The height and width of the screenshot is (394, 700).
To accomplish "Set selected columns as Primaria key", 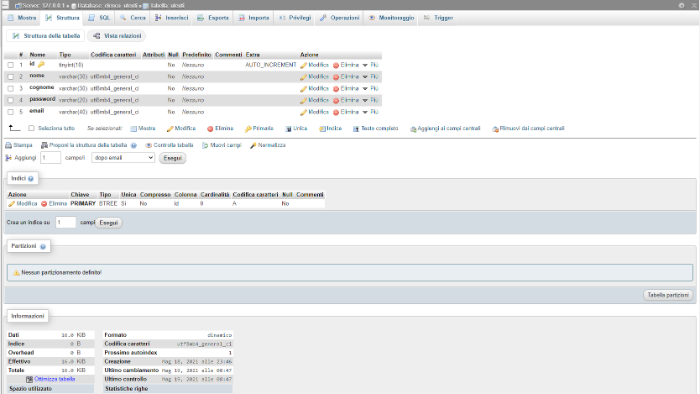I will click(259, 129).
